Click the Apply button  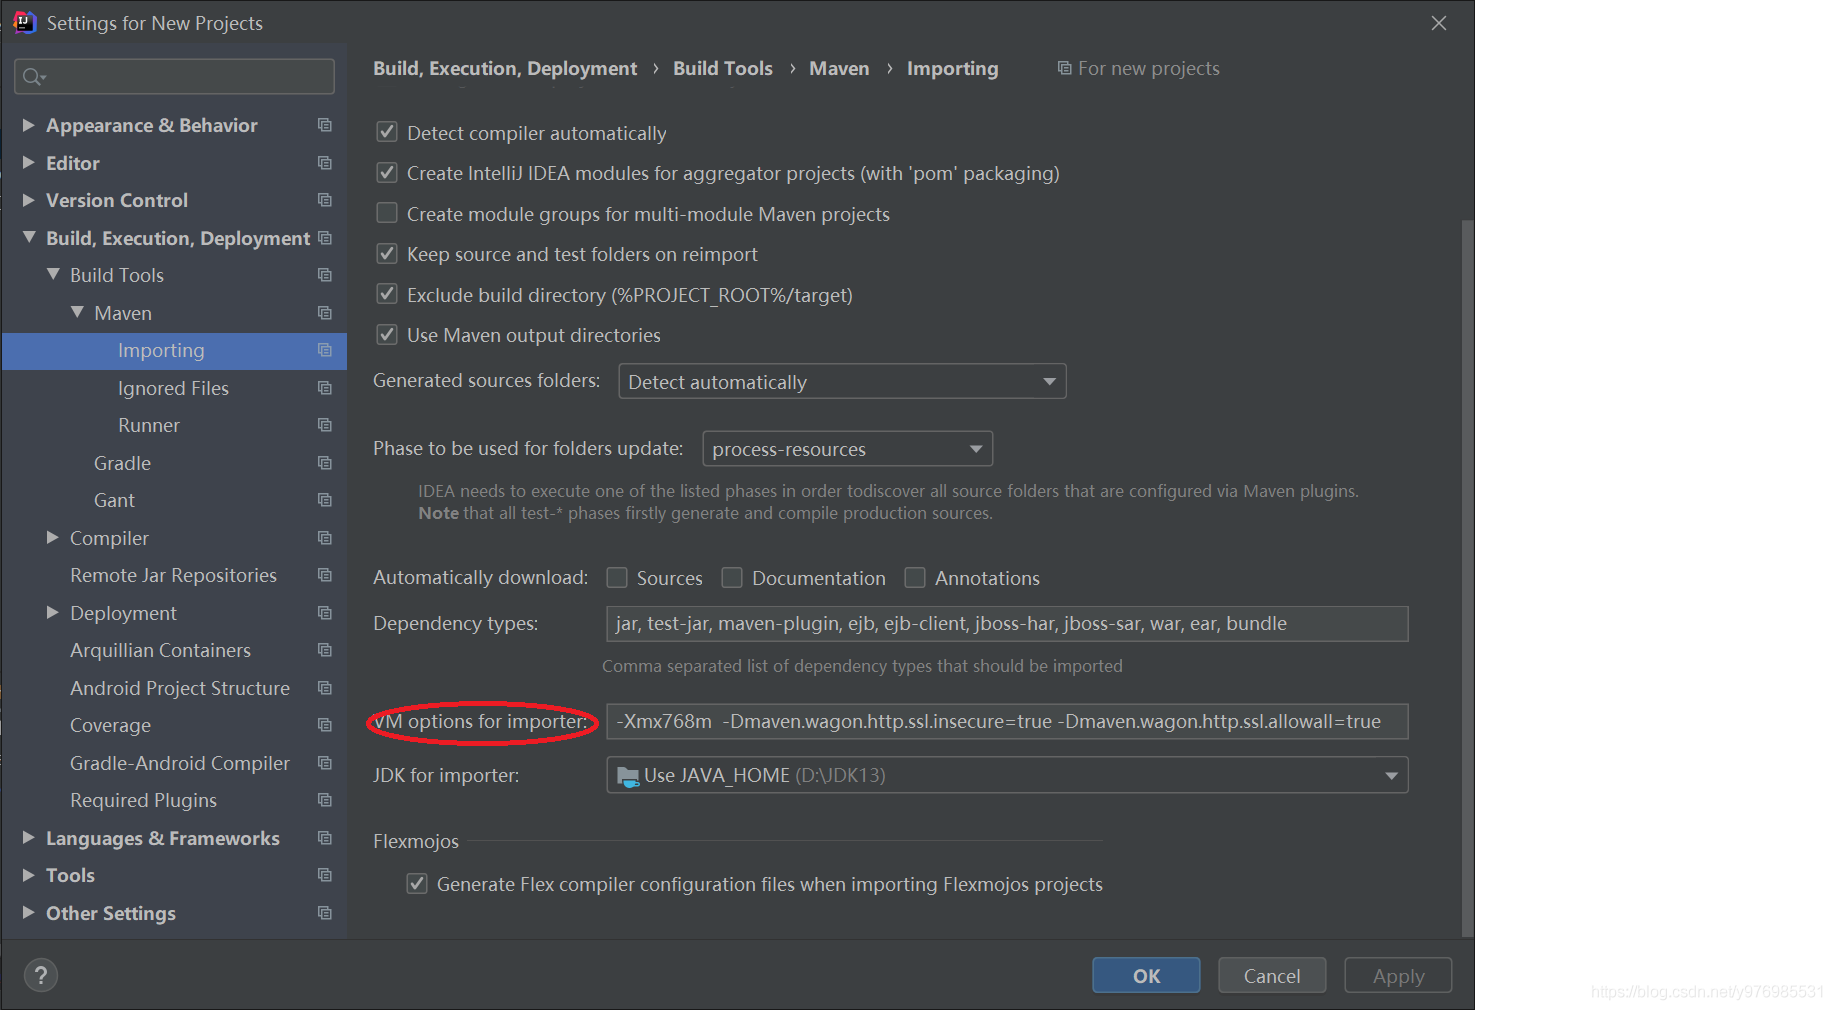tap(1397, 975)
